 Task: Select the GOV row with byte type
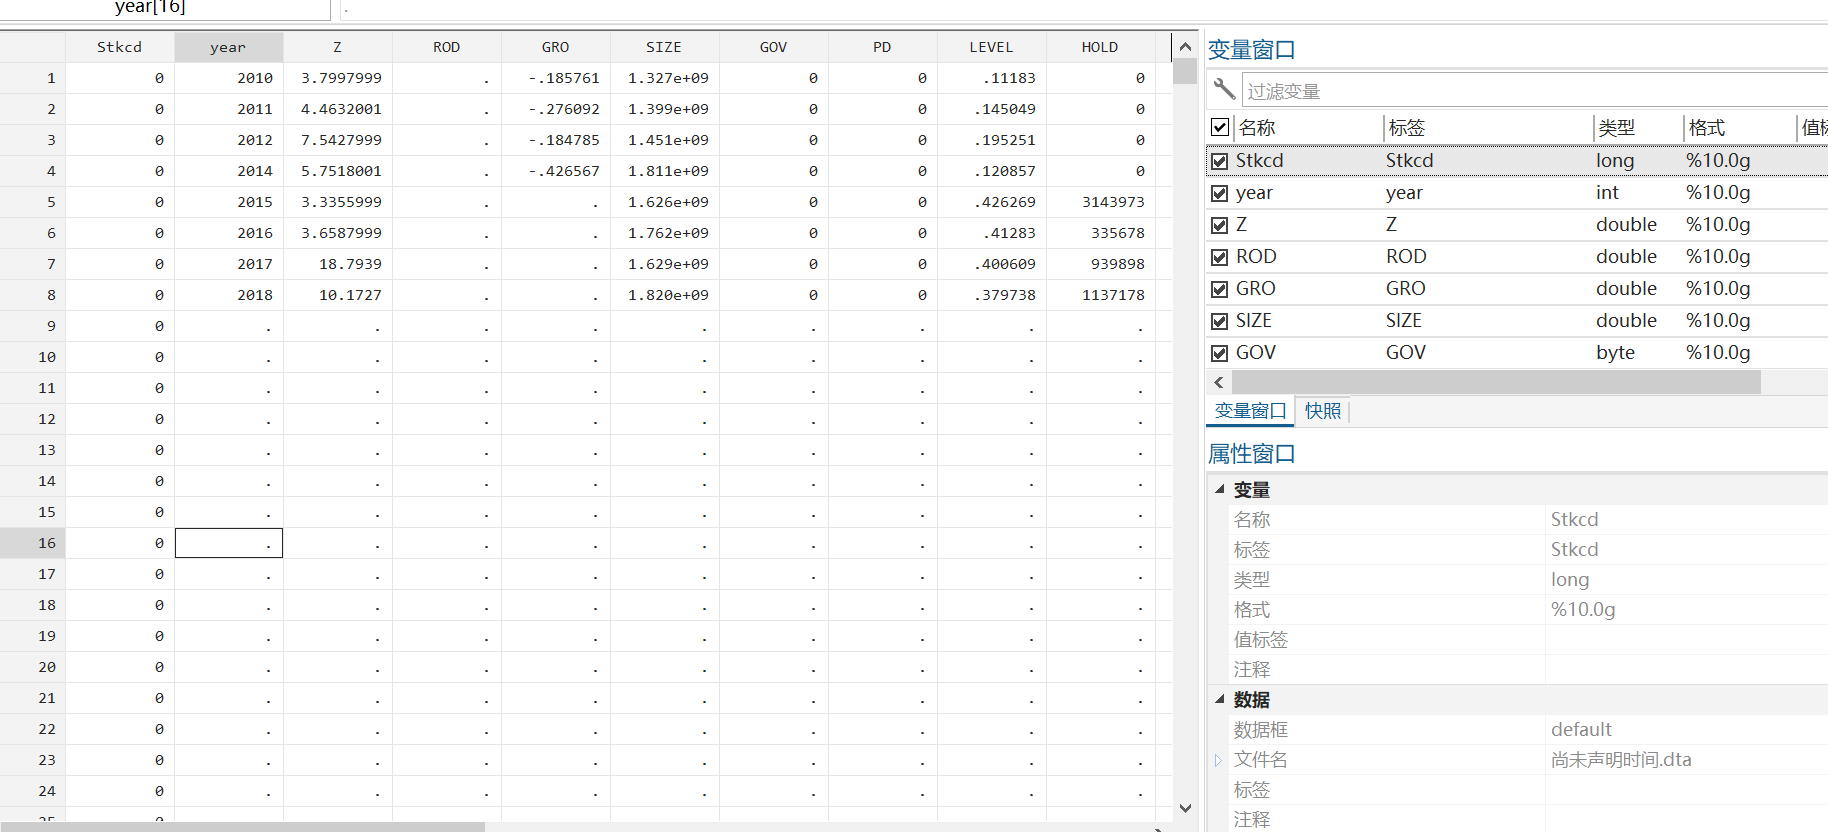1517,353
